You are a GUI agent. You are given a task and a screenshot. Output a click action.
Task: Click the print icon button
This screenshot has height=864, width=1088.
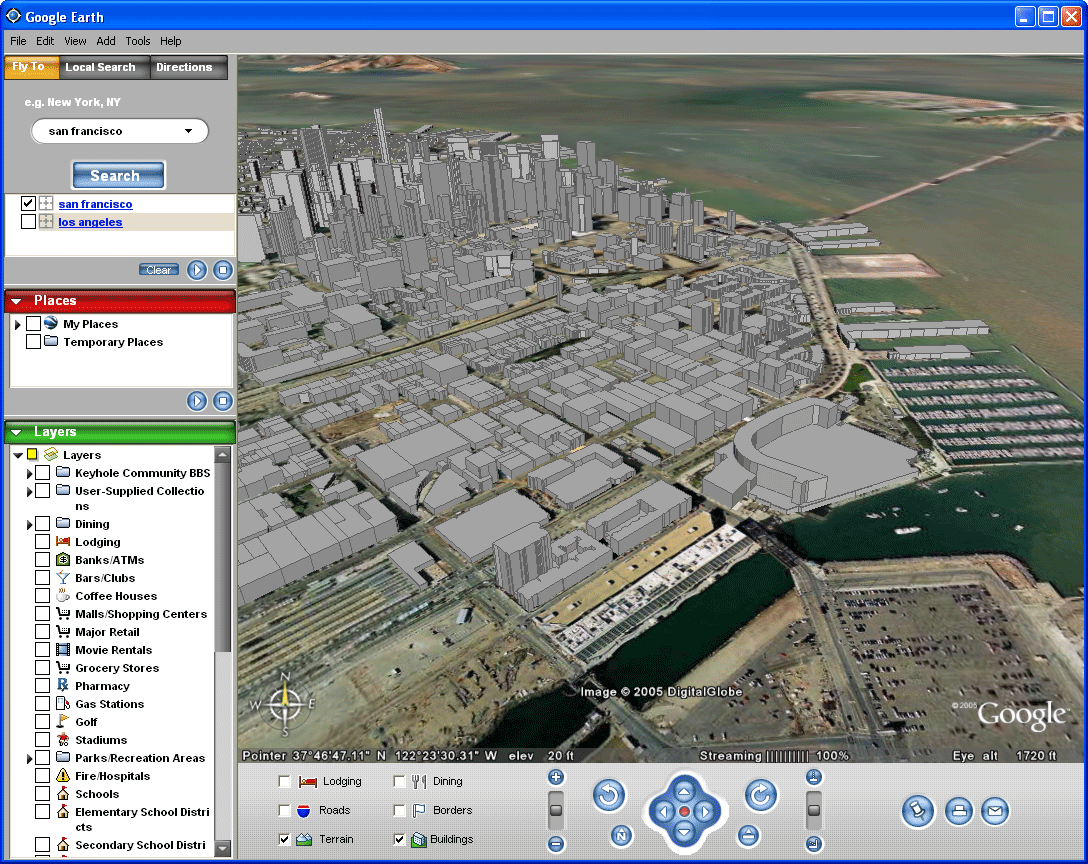pyautogui.click(x=959, y=811)
